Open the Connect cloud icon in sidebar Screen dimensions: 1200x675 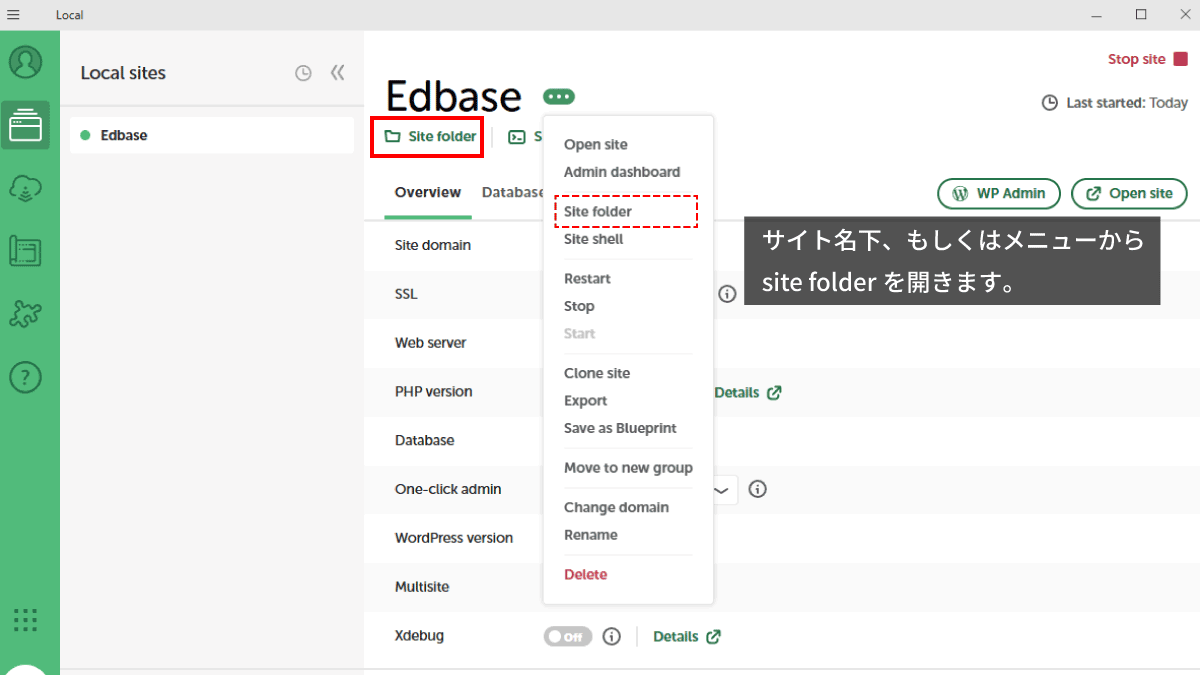pyautogui.click(x=26, y=188)
